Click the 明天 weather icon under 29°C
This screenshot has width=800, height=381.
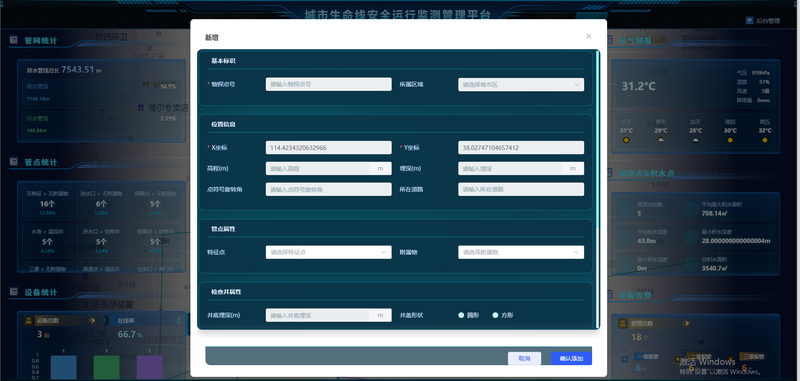[661, 140]
